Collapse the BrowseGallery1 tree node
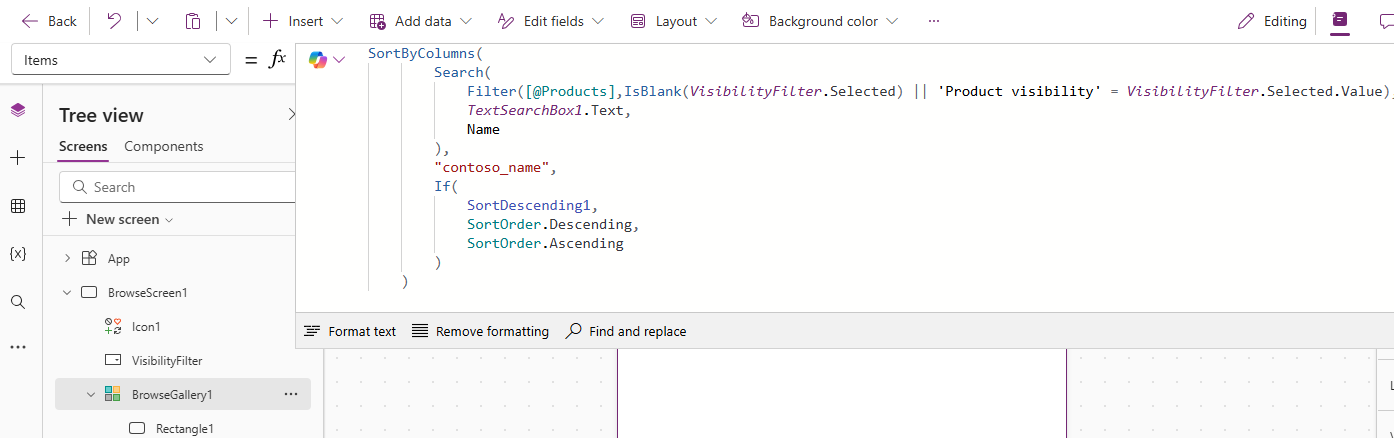 coord(91,395)
